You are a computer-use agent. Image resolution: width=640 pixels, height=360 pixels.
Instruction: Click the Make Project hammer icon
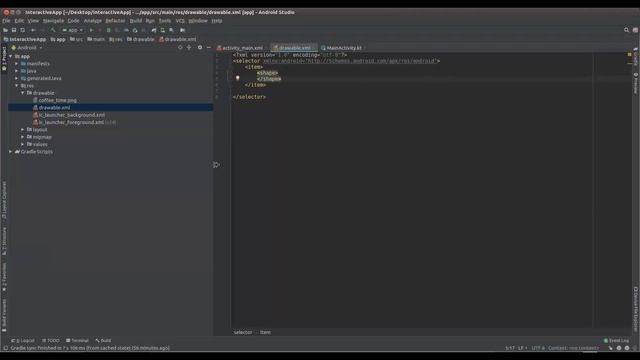click(53, 30)
